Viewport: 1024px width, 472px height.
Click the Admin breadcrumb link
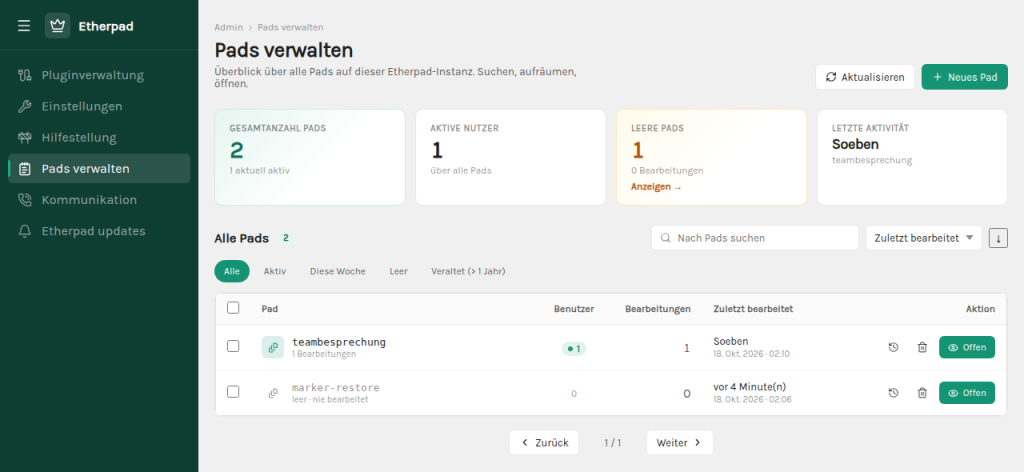click(x=228, y=27)
